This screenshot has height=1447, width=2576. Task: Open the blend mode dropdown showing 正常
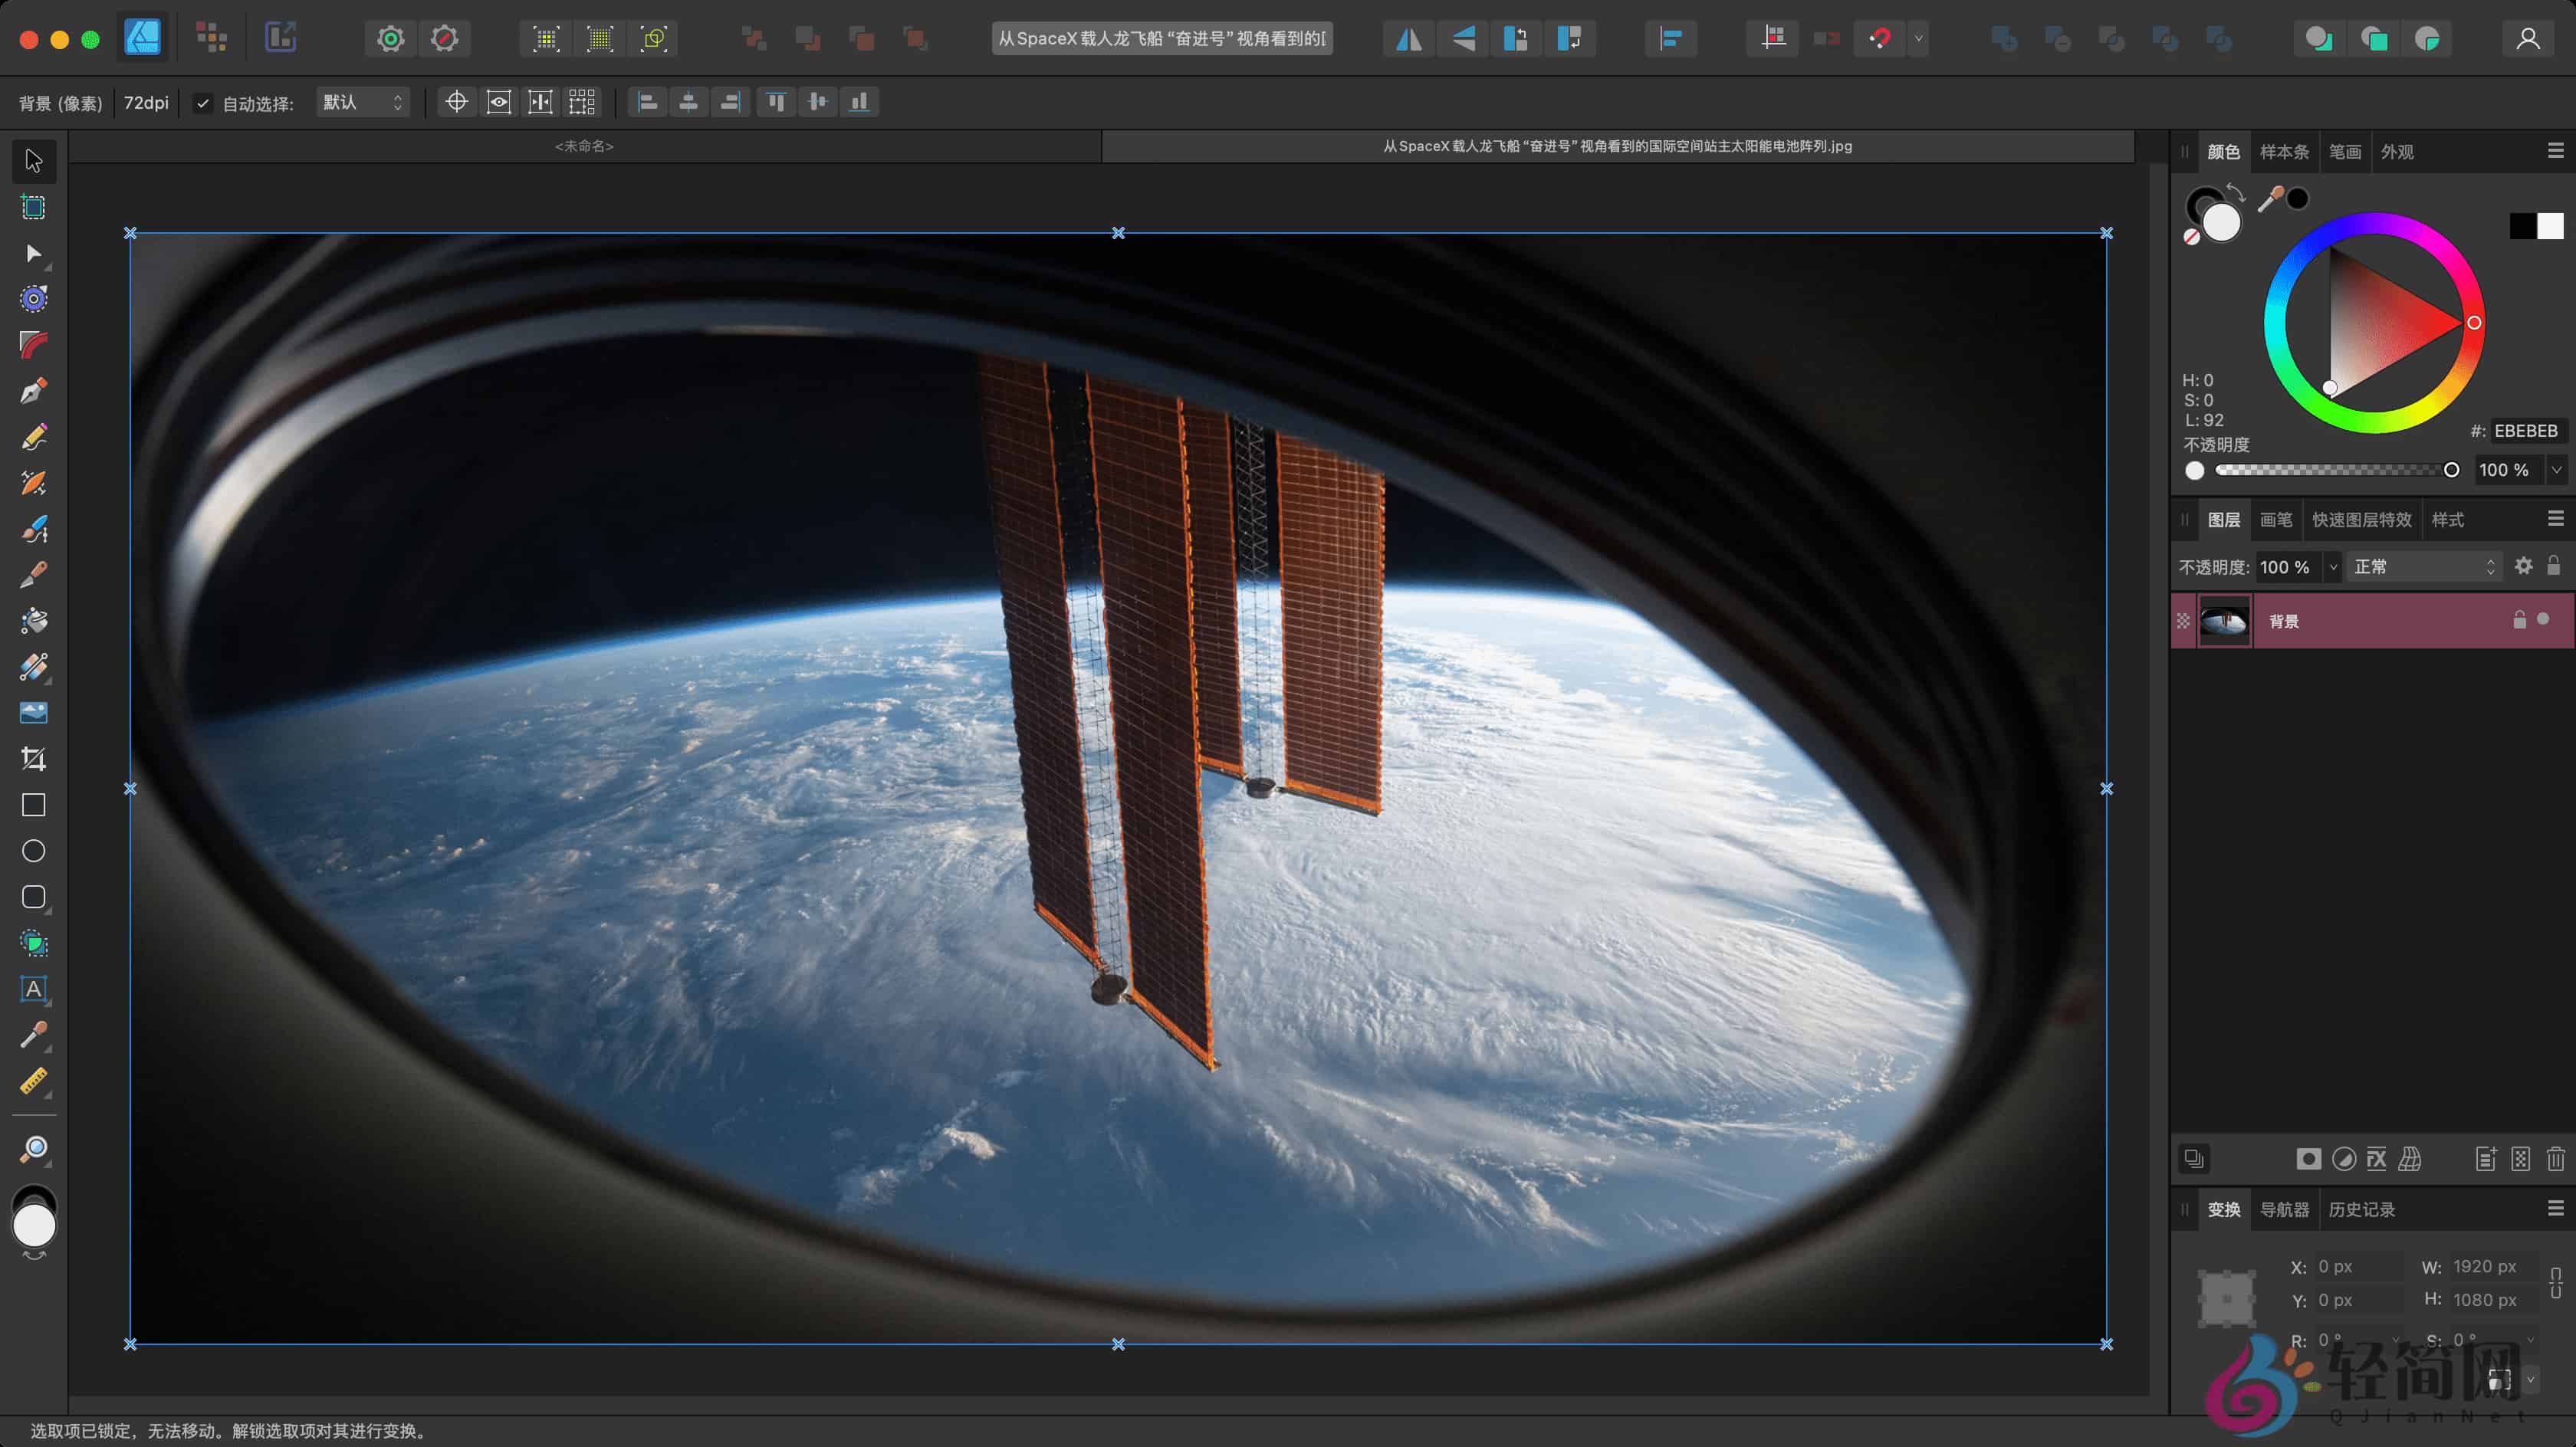click(x=2424, y=566)
